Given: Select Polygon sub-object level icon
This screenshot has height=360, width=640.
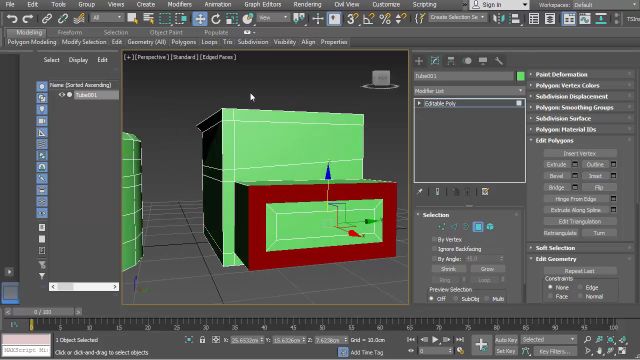Looking at the screenshot, I should coord(478,227).
